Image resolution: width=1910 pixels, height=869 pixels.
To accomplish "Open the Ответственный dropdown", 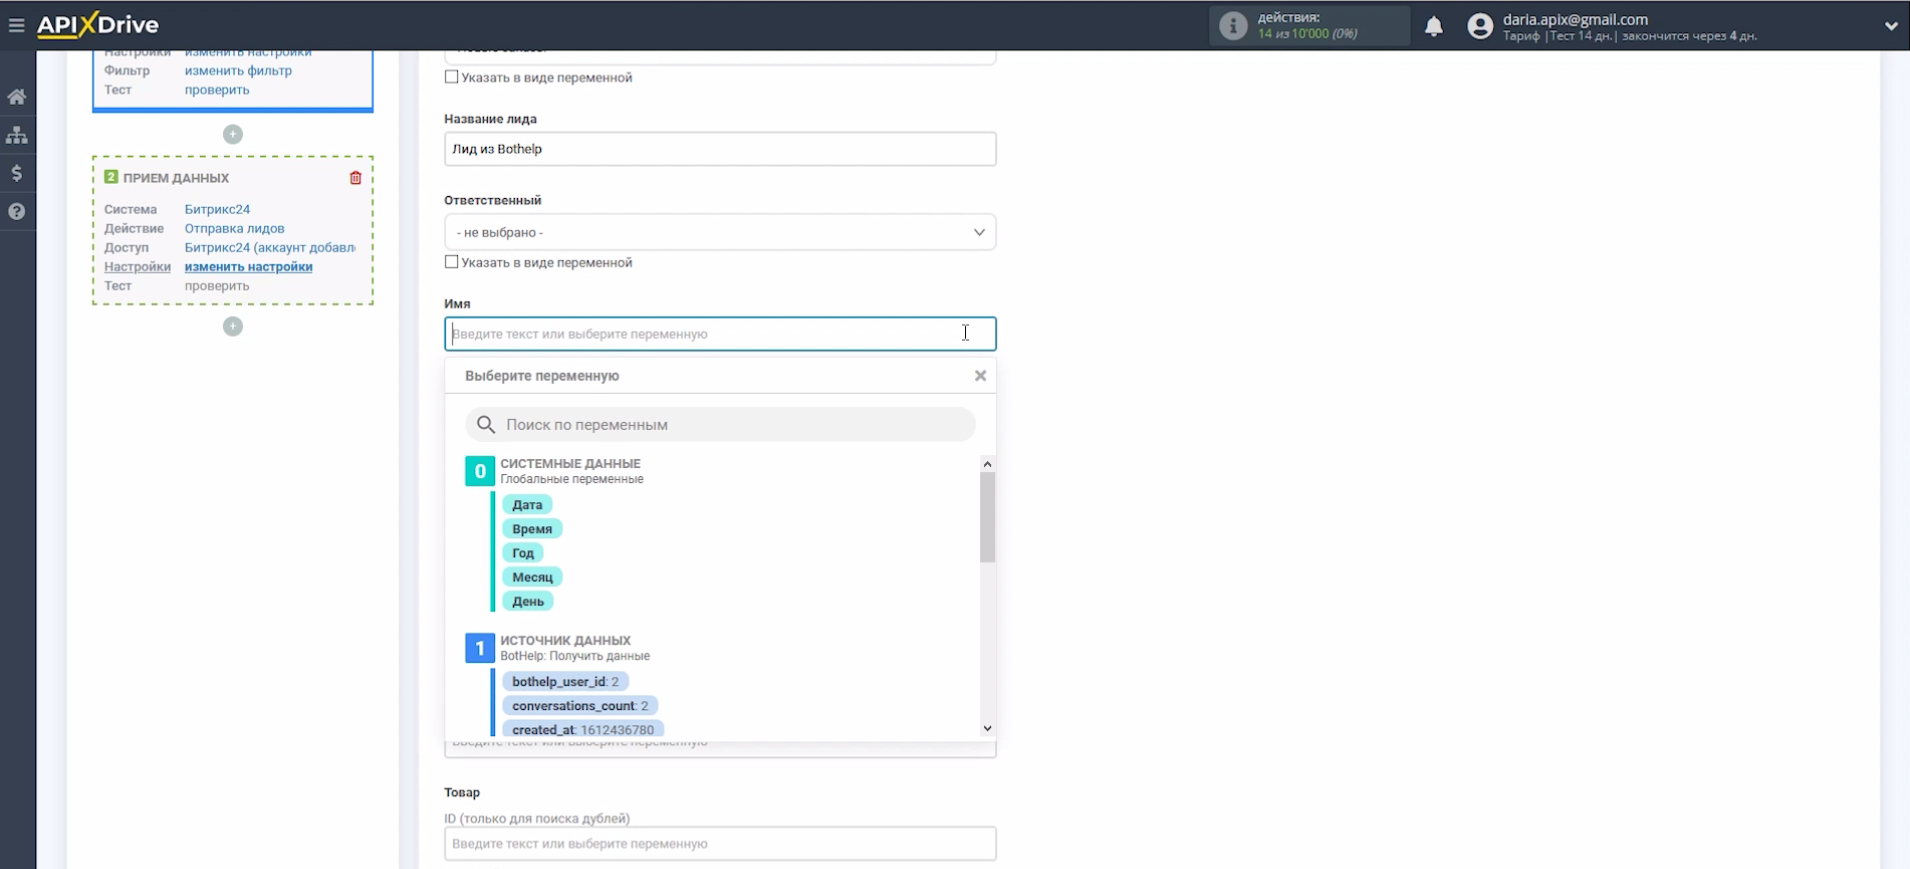I will pyautogui.click(x=720, y=232).
